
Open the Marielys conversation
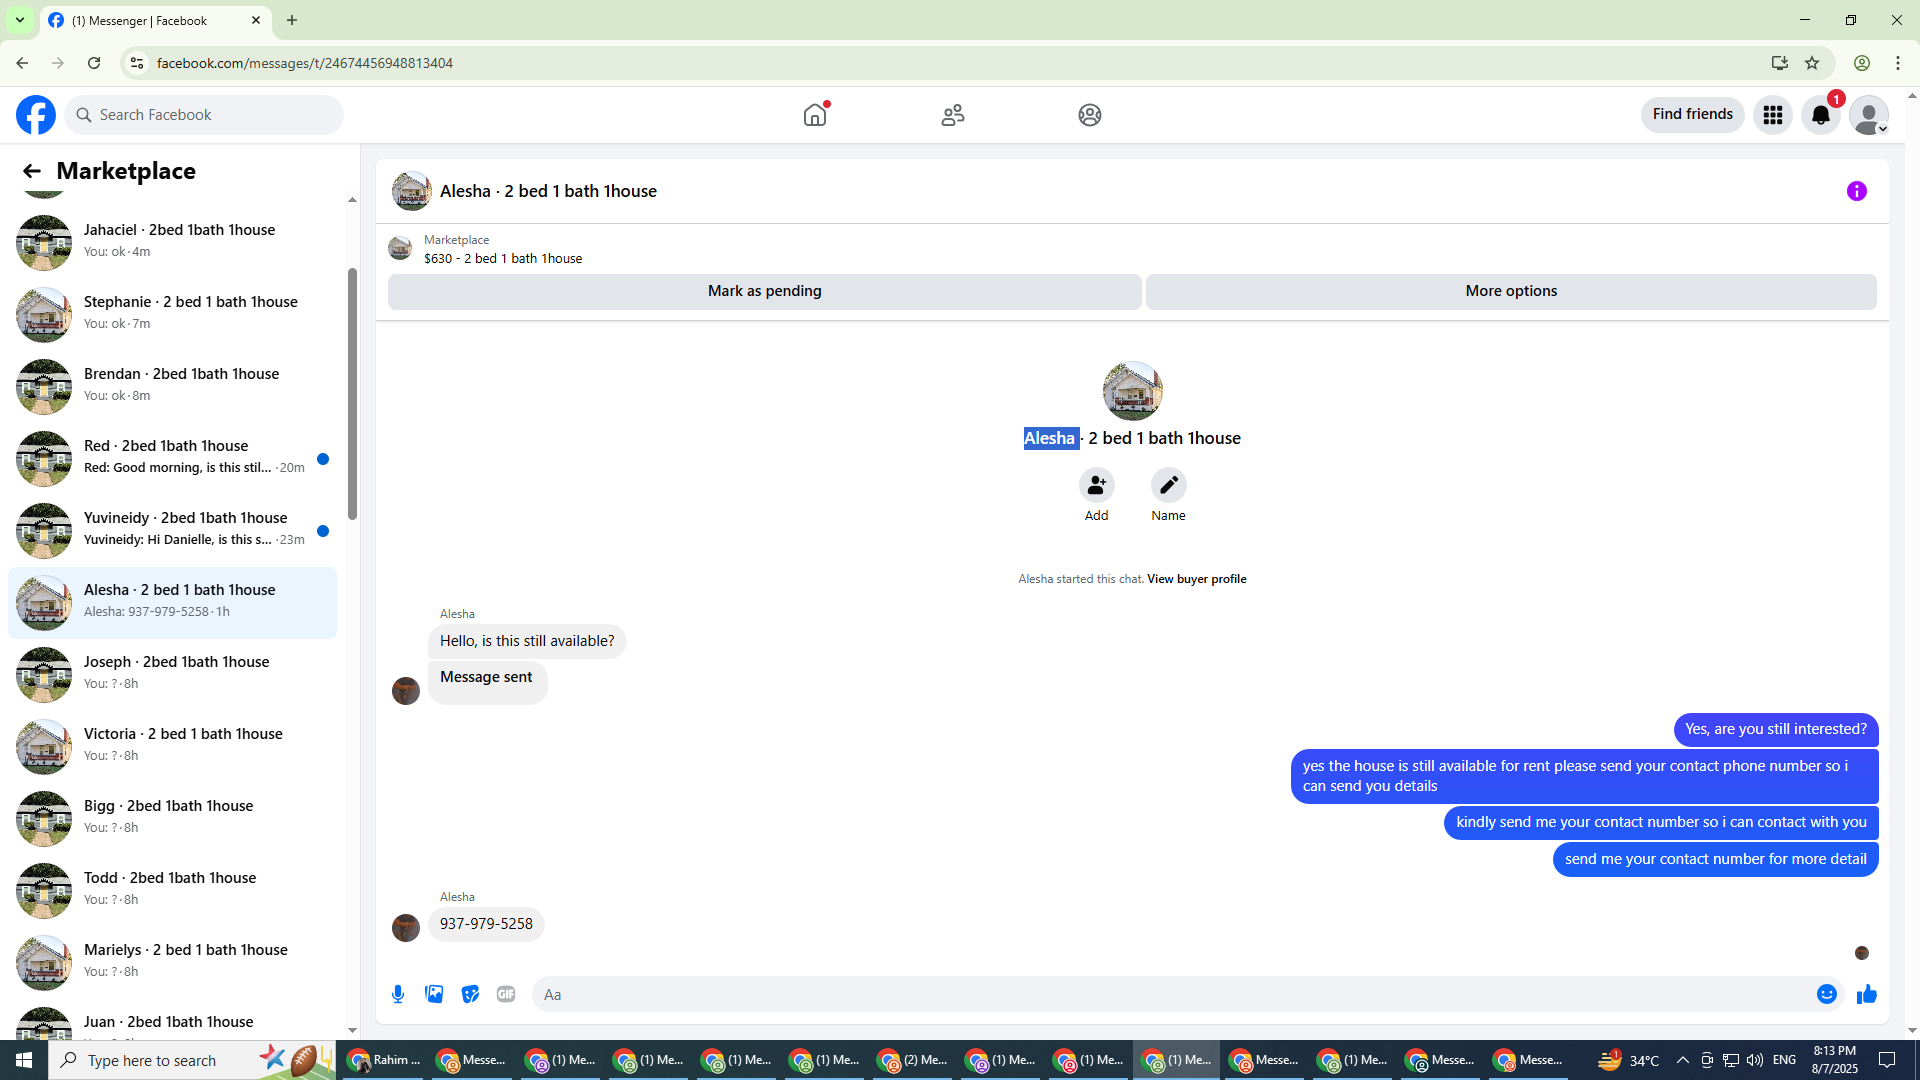[172, 962]
